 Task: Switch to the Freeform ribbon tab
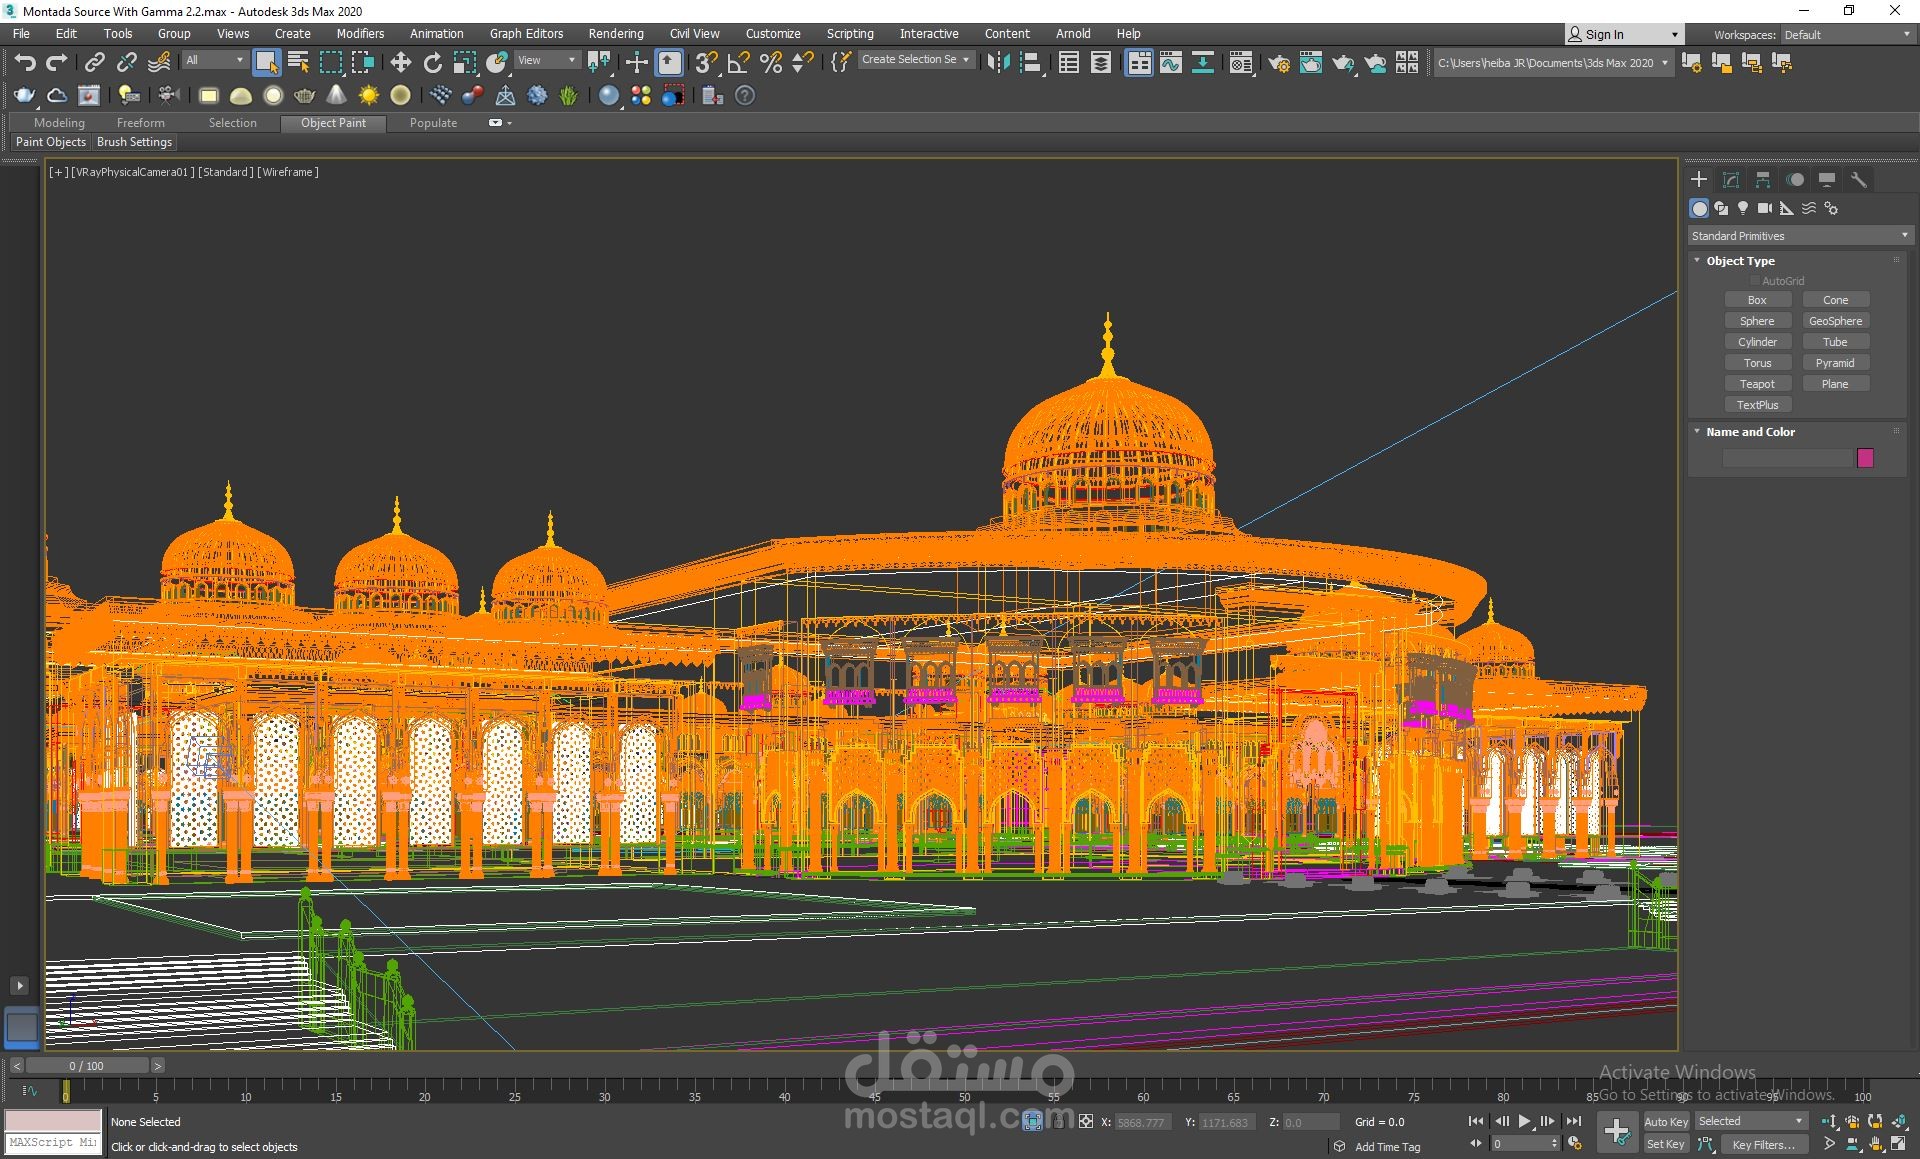pos(140,123)
